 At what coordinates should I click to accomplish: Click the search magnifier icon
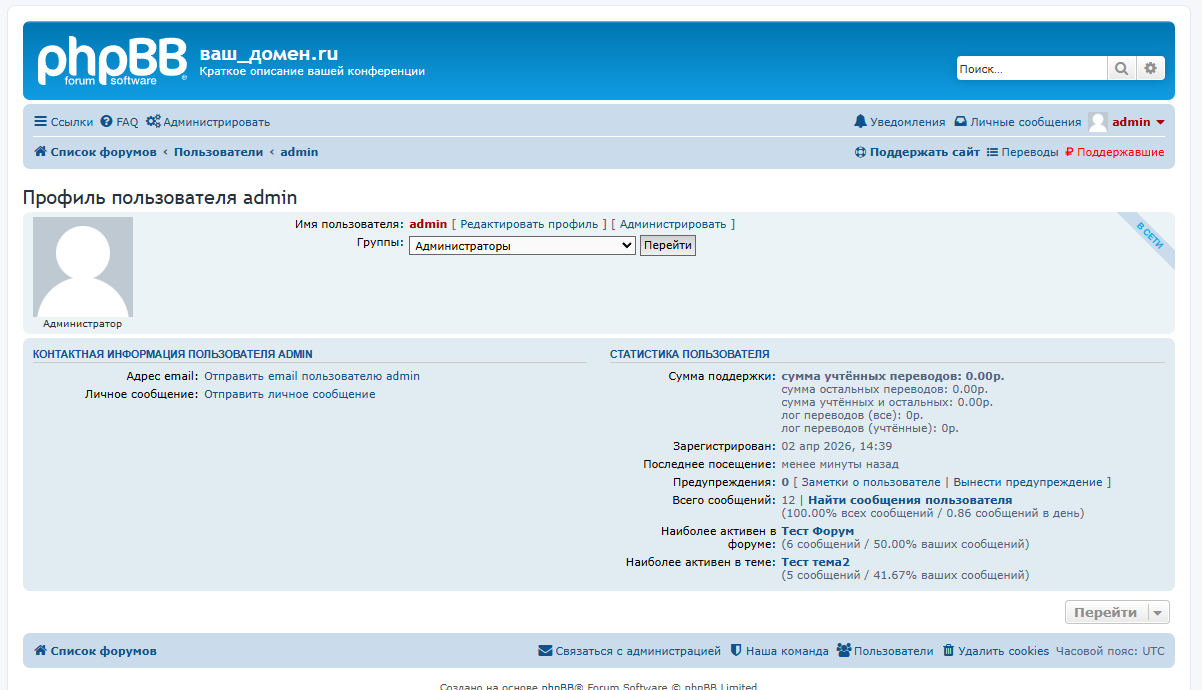(x=1121, y=69)
